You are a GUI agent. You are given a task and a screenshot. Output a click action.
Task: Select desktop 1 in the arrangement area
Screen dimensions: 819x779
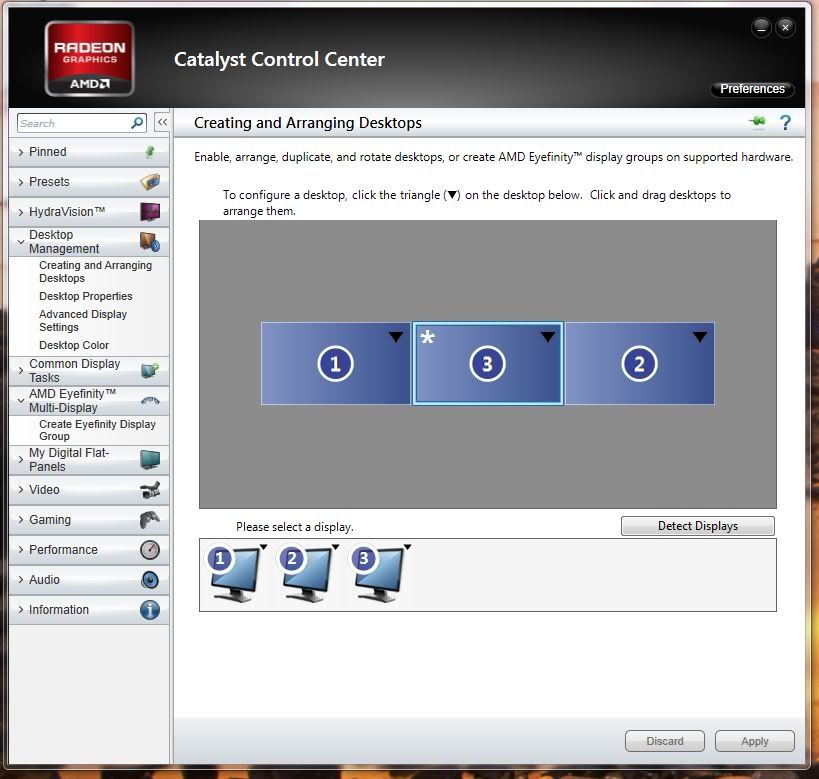336,364
